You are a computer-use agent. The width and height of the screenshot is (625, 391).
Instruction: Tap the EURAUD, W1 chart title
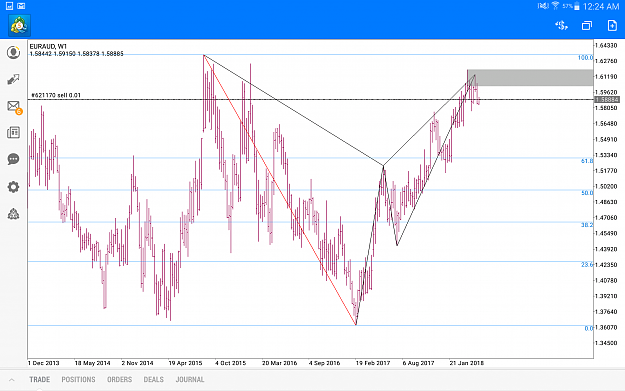(48, 46)
